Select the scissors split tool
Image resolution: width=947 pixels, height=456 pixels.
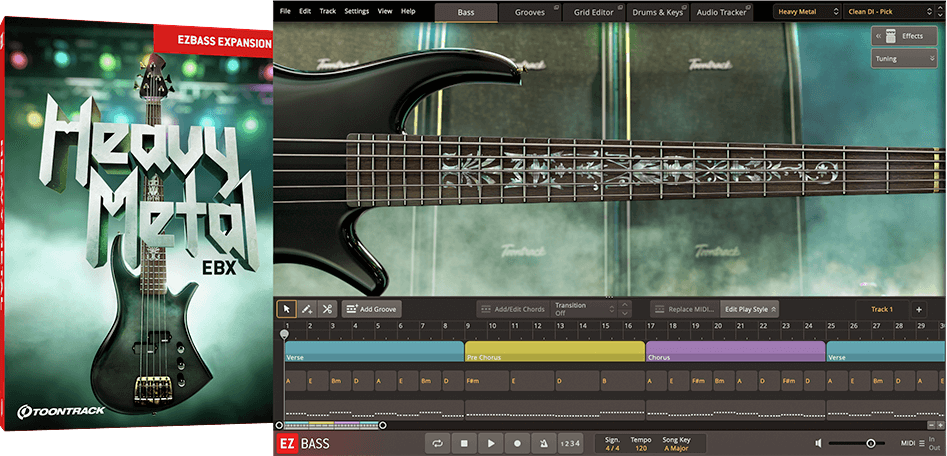[327, 309]
